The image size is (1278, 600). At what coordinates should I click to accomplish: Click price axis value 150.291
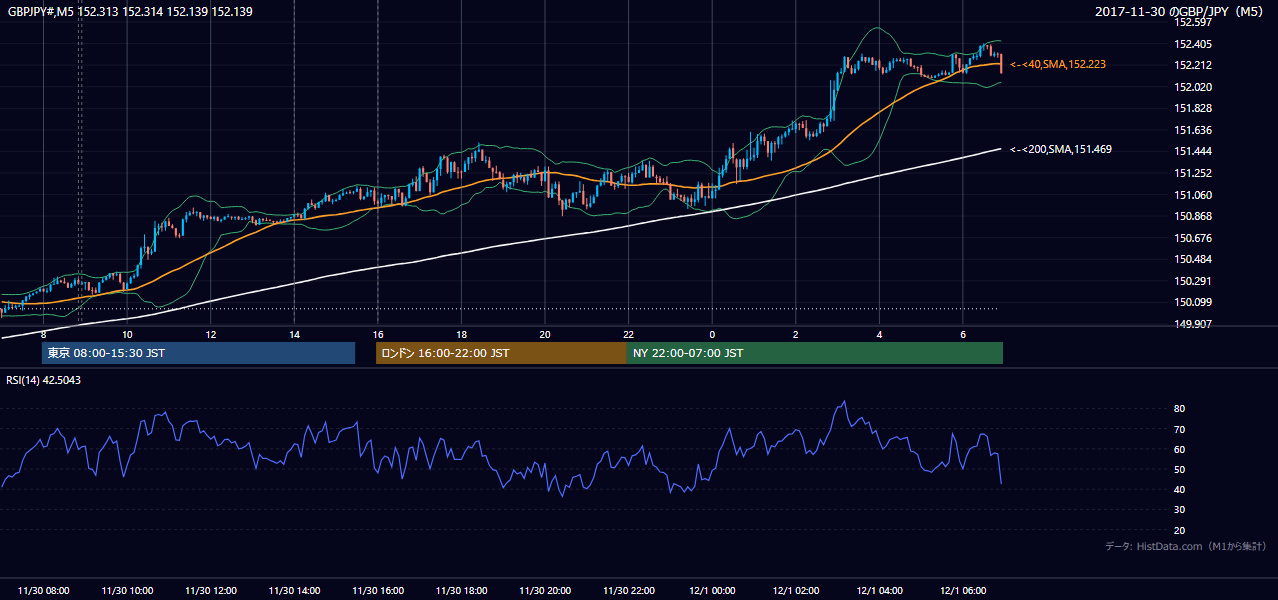1193,281
